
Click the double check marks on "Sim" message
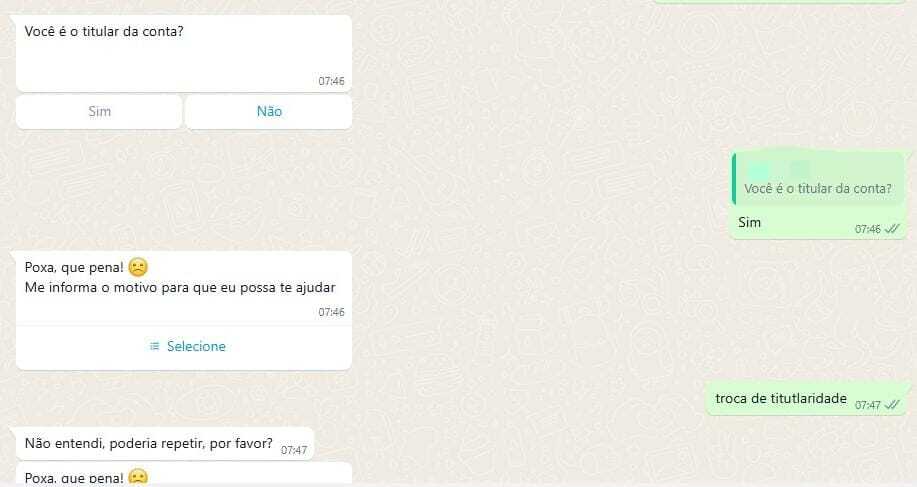coord(892,229)
